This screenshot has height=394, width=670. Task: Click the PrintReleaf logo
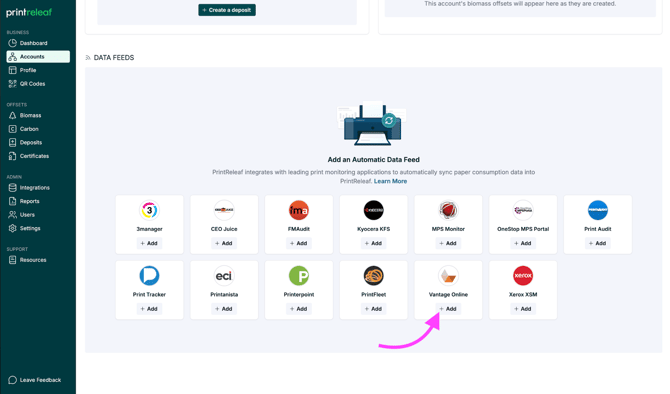[x=29, y=12]
